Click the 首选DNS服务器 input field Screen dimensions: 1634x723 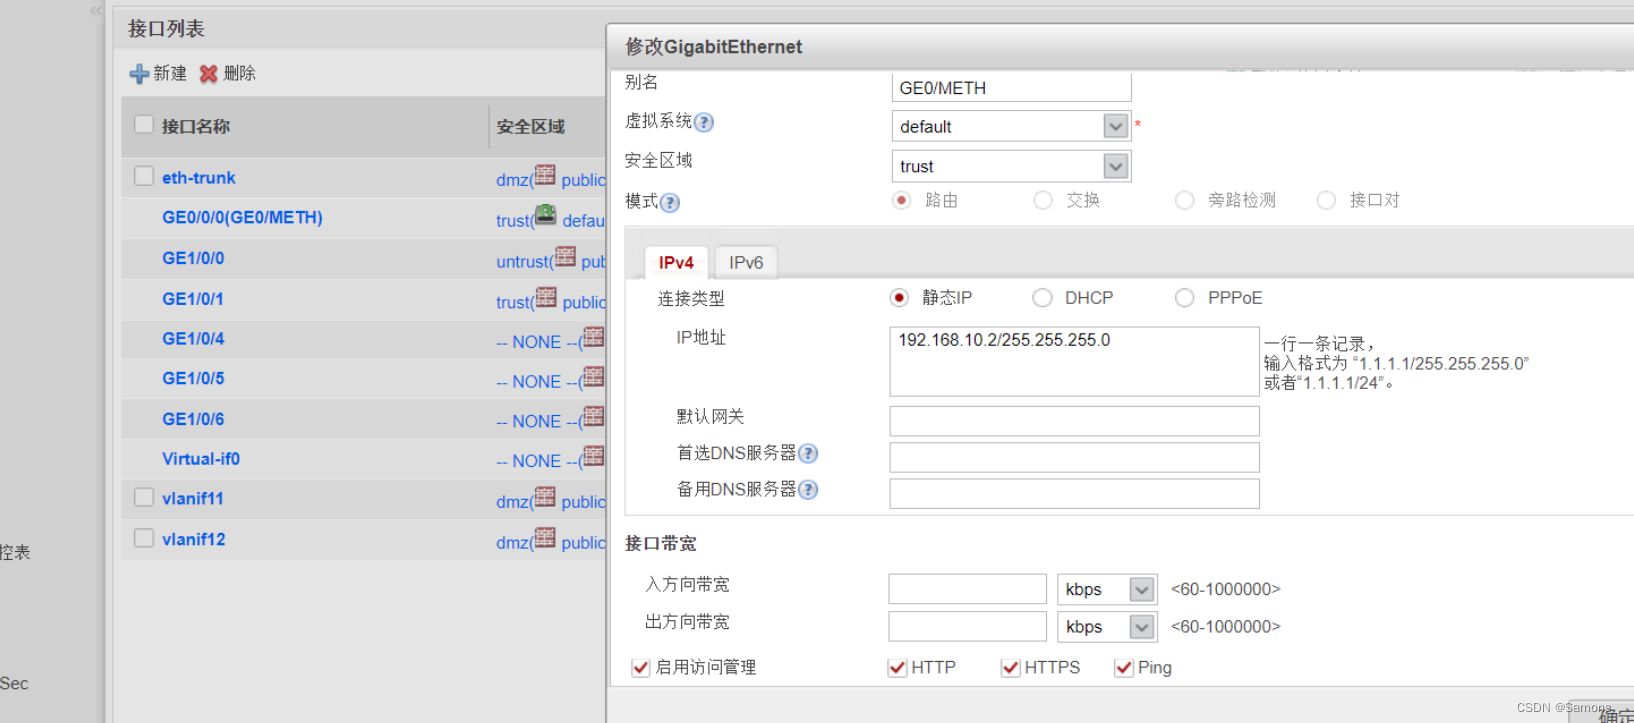[x=1074, y=457]
